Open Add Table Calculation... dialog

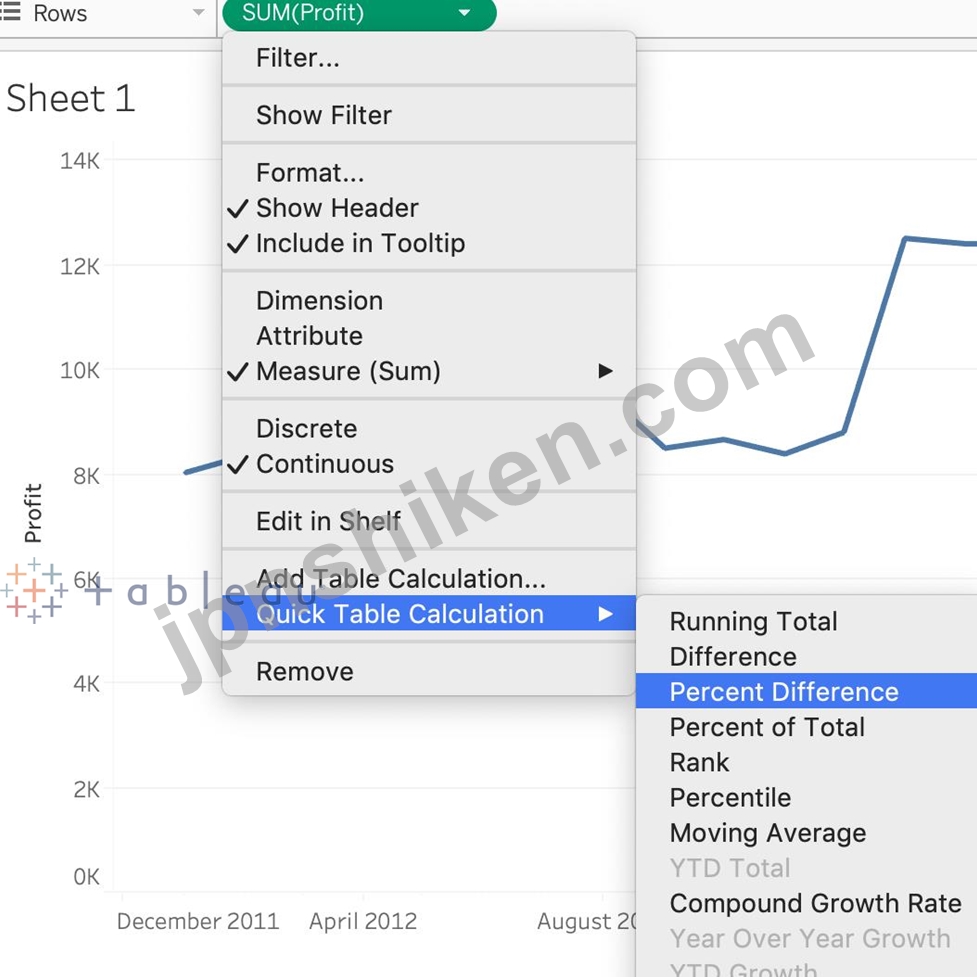click(x=400, y=579)
